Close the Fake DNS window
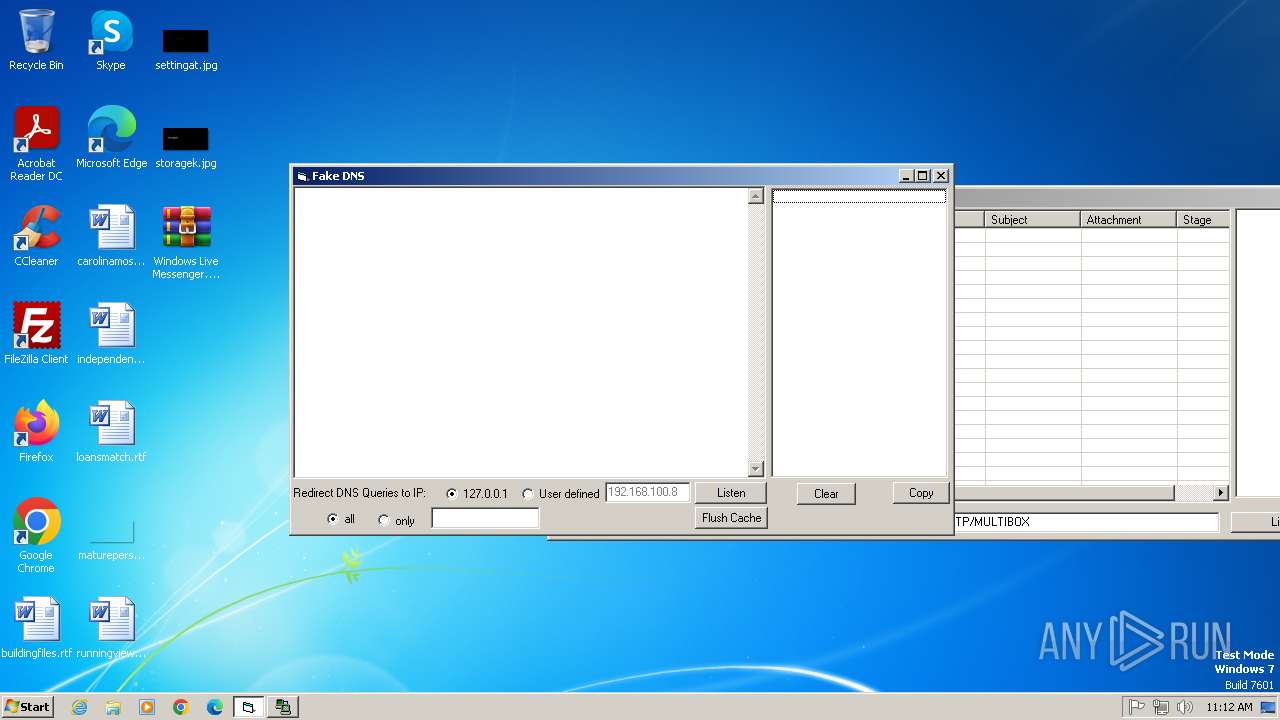 pos(941,176)
